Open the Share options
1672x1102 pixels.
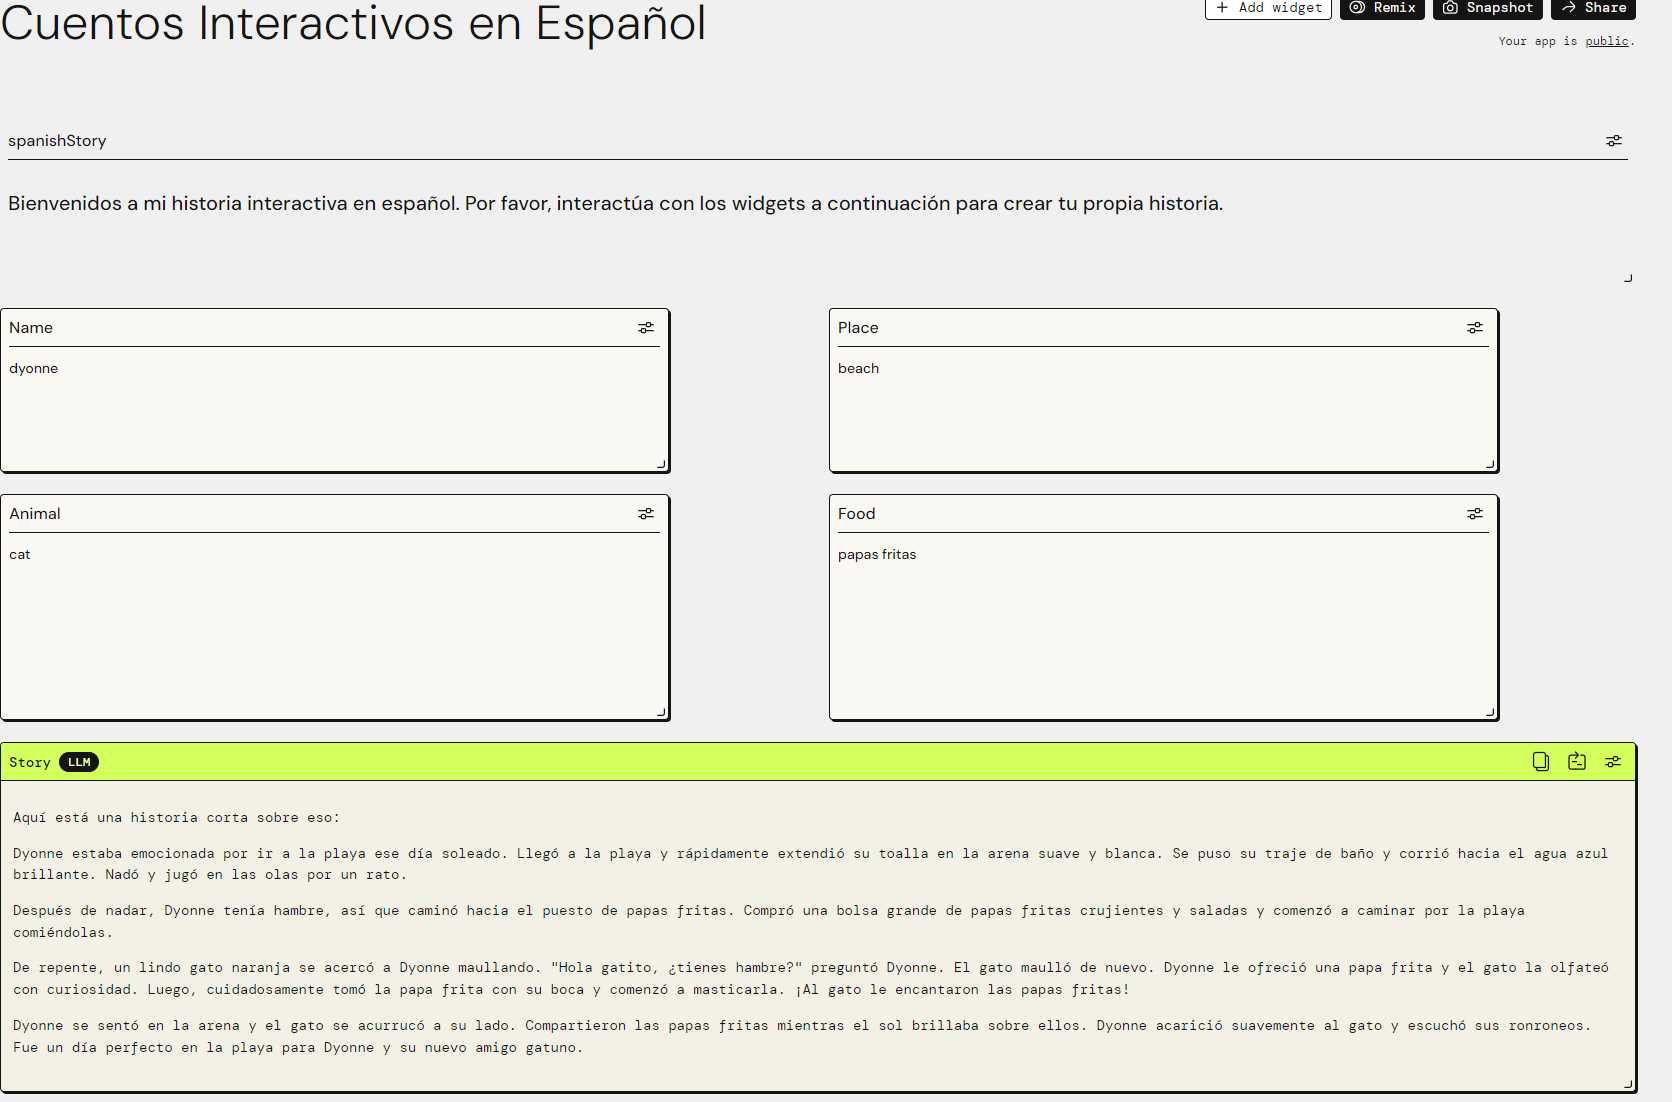(1593, 9)
